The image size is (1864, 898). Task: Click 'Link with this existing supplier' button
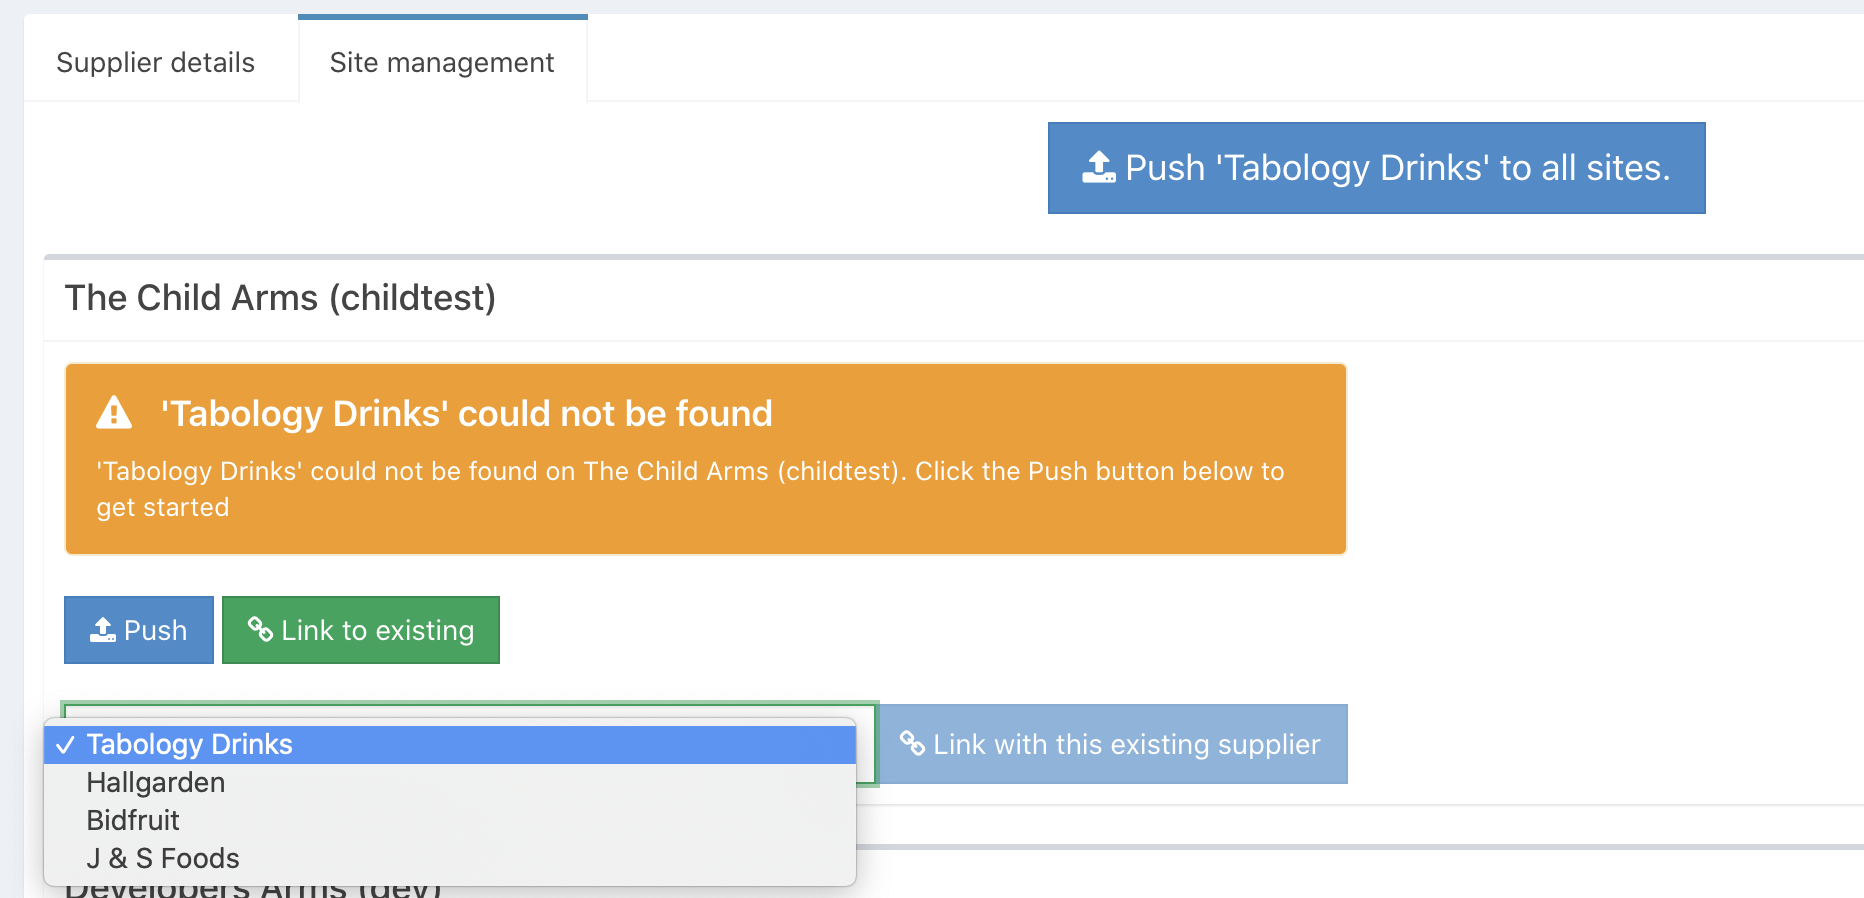[x=1113, y=744]
